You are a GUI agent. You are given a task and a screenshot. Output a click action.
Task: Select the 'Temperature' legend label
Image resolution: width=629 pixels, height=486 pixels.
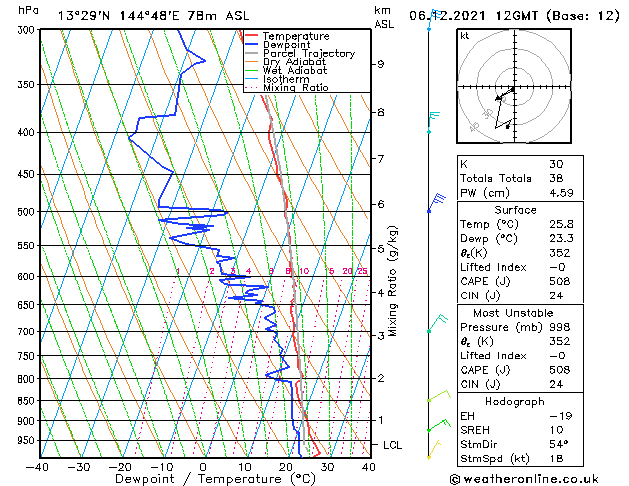(x=296, y=36)
